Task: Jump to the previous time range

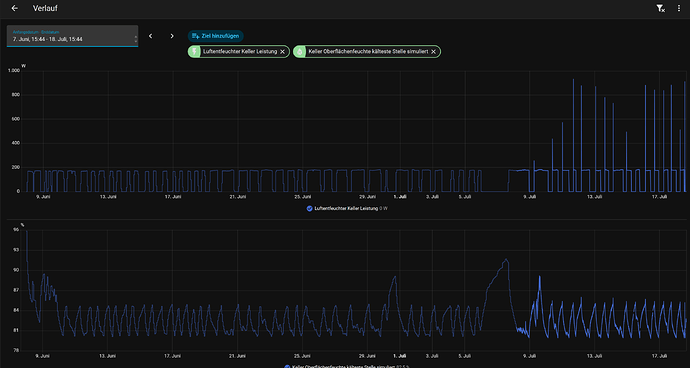Action: pyautogui.click(x=150, y=36)
